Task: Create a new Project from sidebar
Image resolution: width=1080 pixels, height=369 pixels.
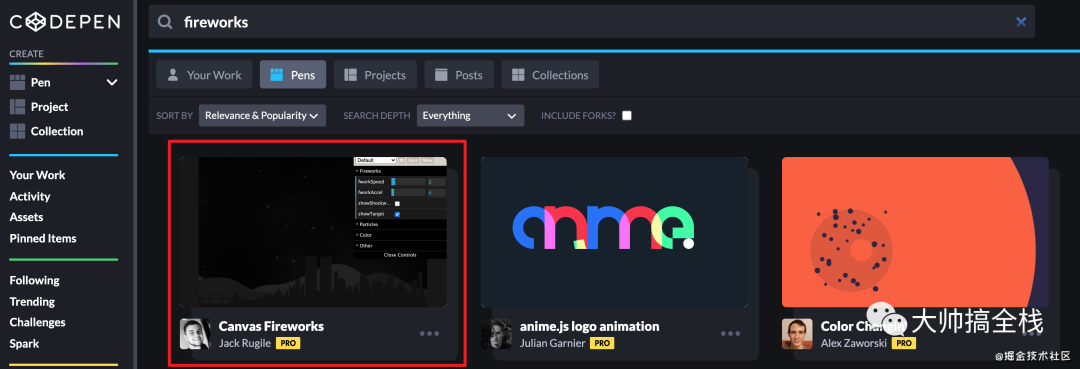Action: click(x=49, y=107)
